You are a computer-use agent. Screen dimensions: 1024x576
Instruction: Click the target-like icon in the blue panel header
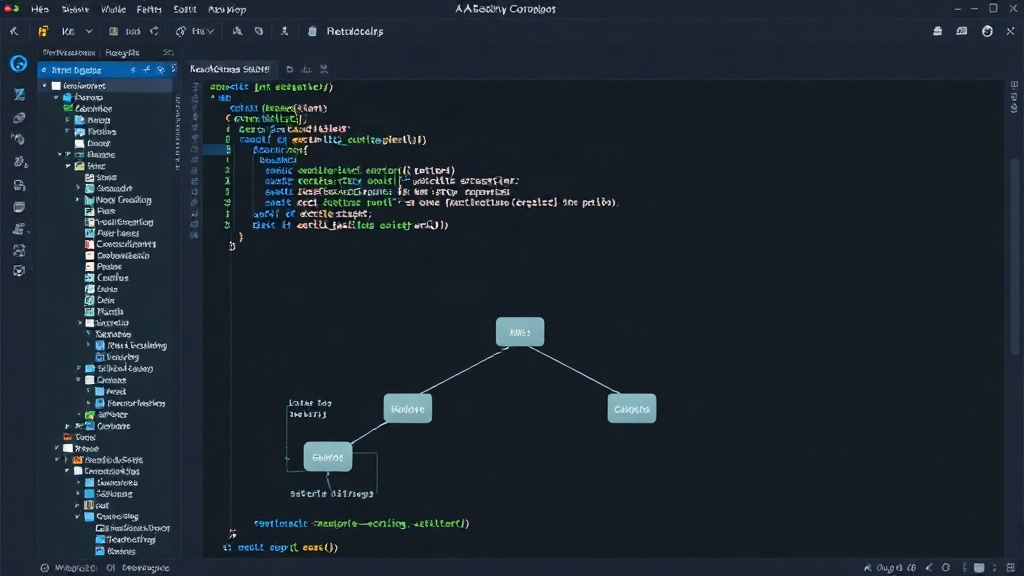click(161, 69)
